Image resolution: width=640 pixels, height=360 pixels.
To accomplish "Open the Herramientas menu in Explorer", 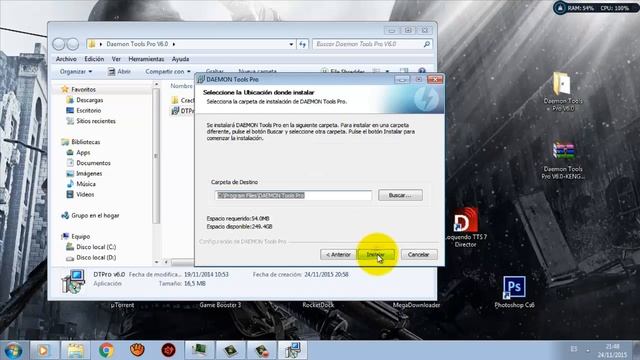I will [x=146, y=59].
